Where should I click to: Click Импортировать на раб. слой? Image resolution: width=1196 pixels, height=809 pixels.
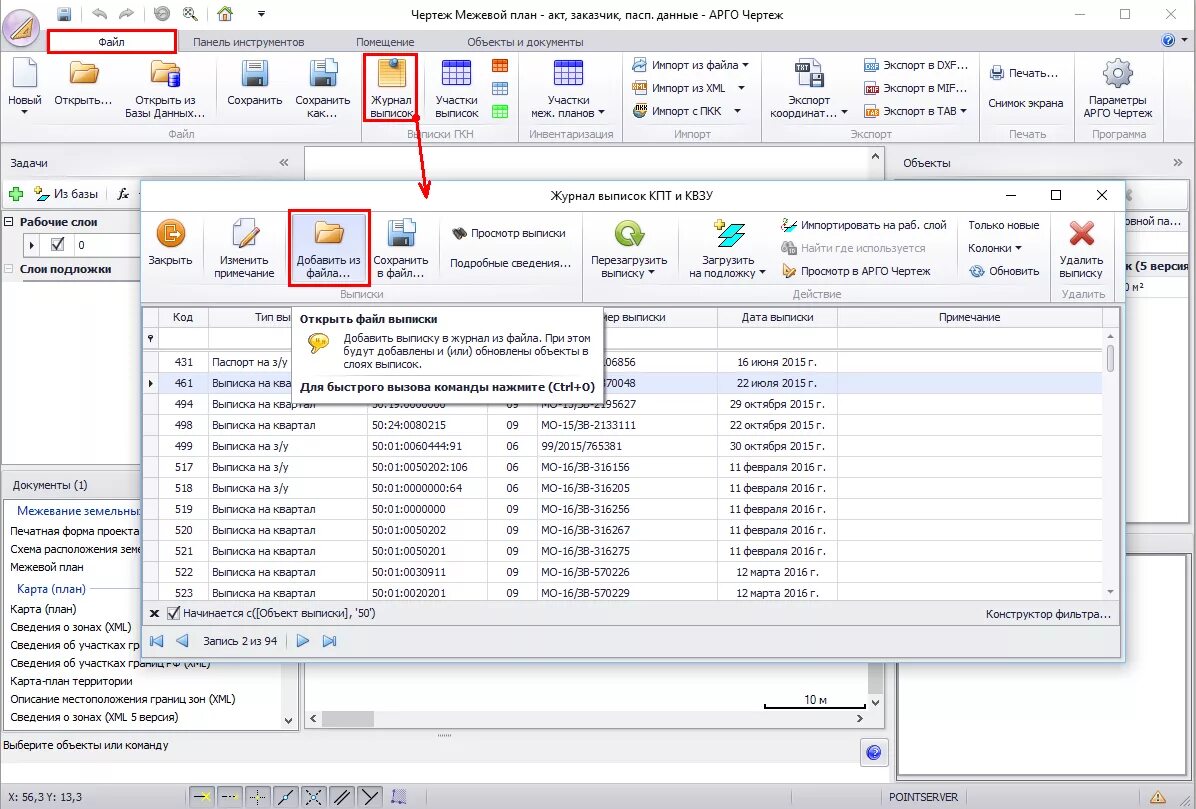[863, 225]
